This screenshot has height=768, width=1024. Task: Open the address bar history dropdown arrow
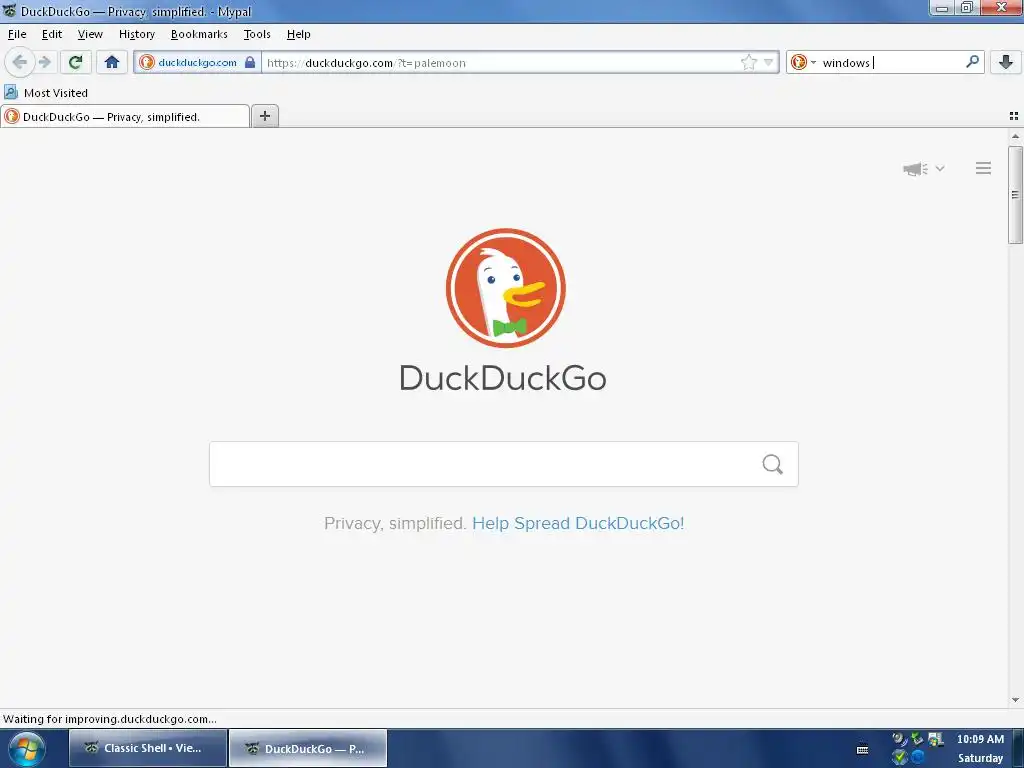769,63
